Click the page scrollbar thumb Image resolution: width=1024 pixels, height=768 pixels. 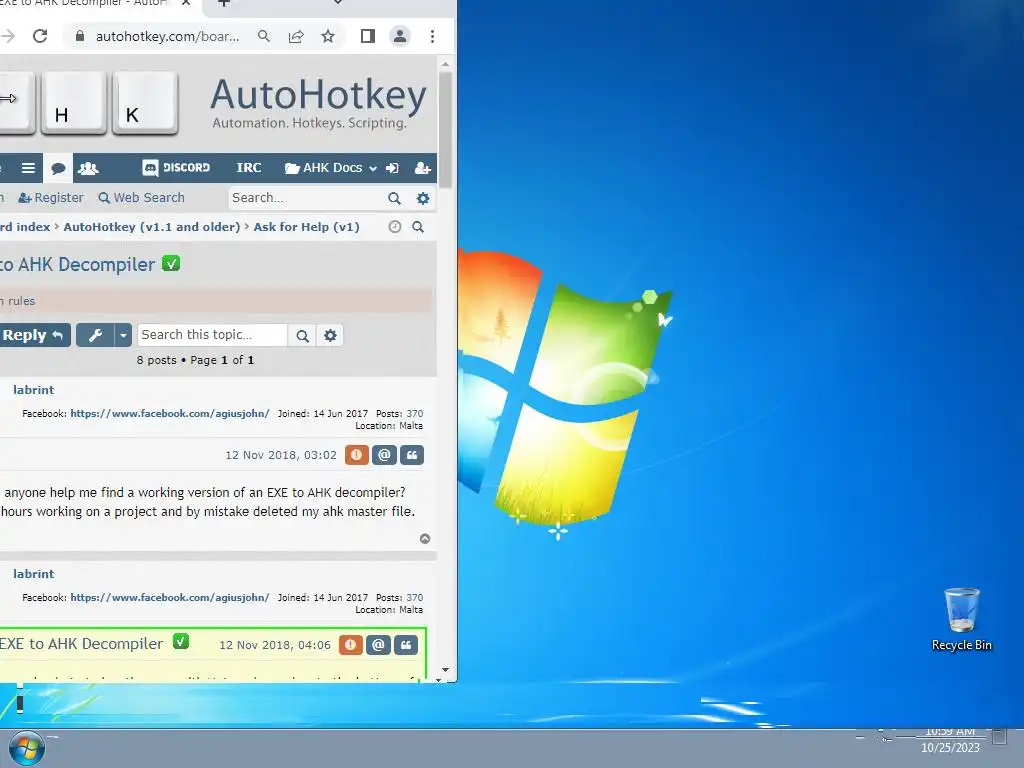445,129
